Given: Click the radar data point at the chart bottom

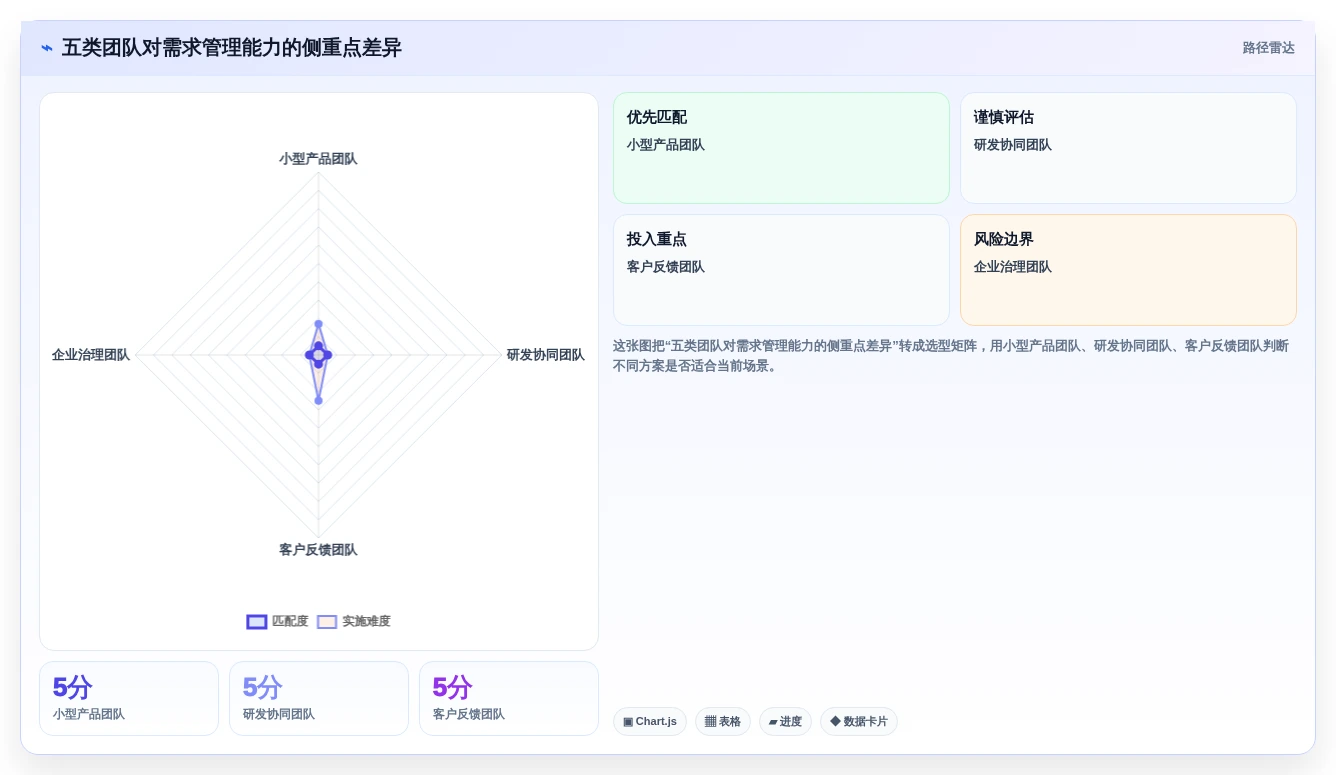Looking at the screenshot, I should [x=318, y=400].
